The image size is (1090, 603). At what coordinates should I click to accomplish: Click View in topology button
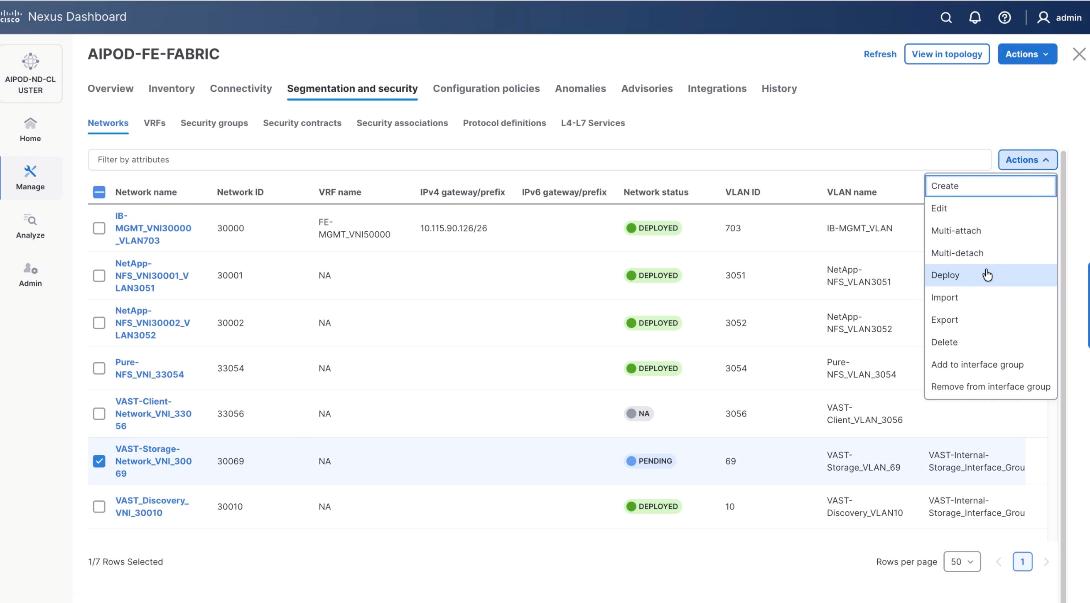tap(946, 53)
